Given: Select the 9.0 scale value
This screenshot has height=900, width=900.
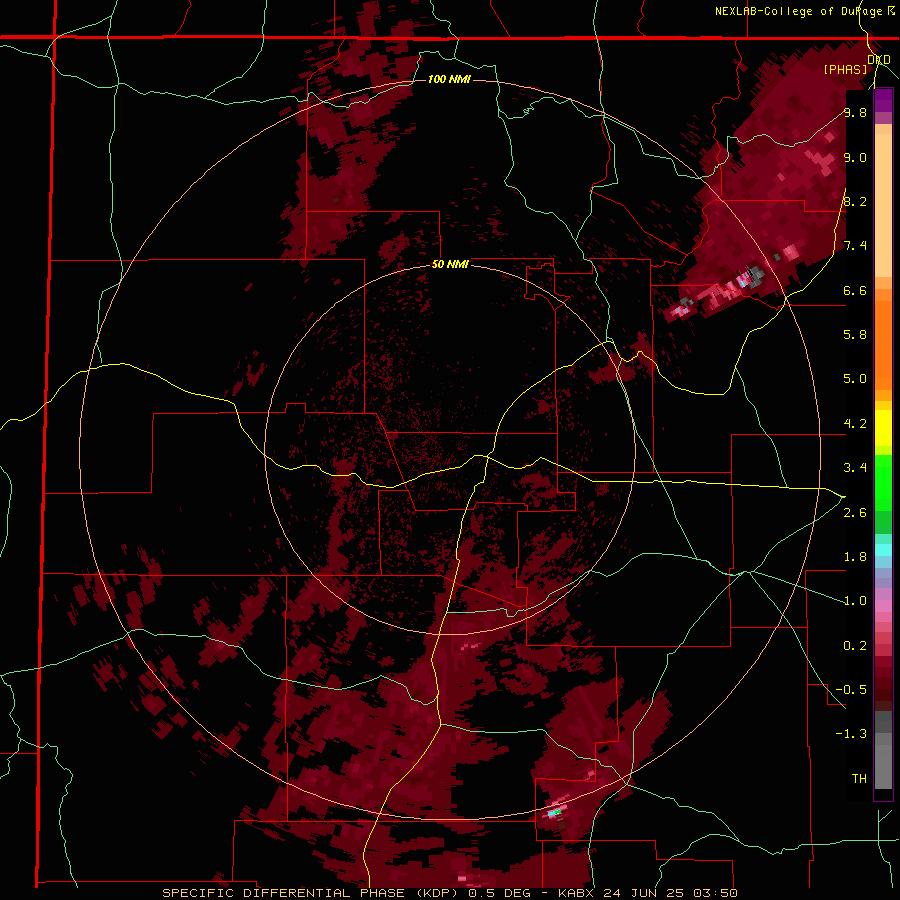Looking at the screenshot, I should [x=855, y=157].
